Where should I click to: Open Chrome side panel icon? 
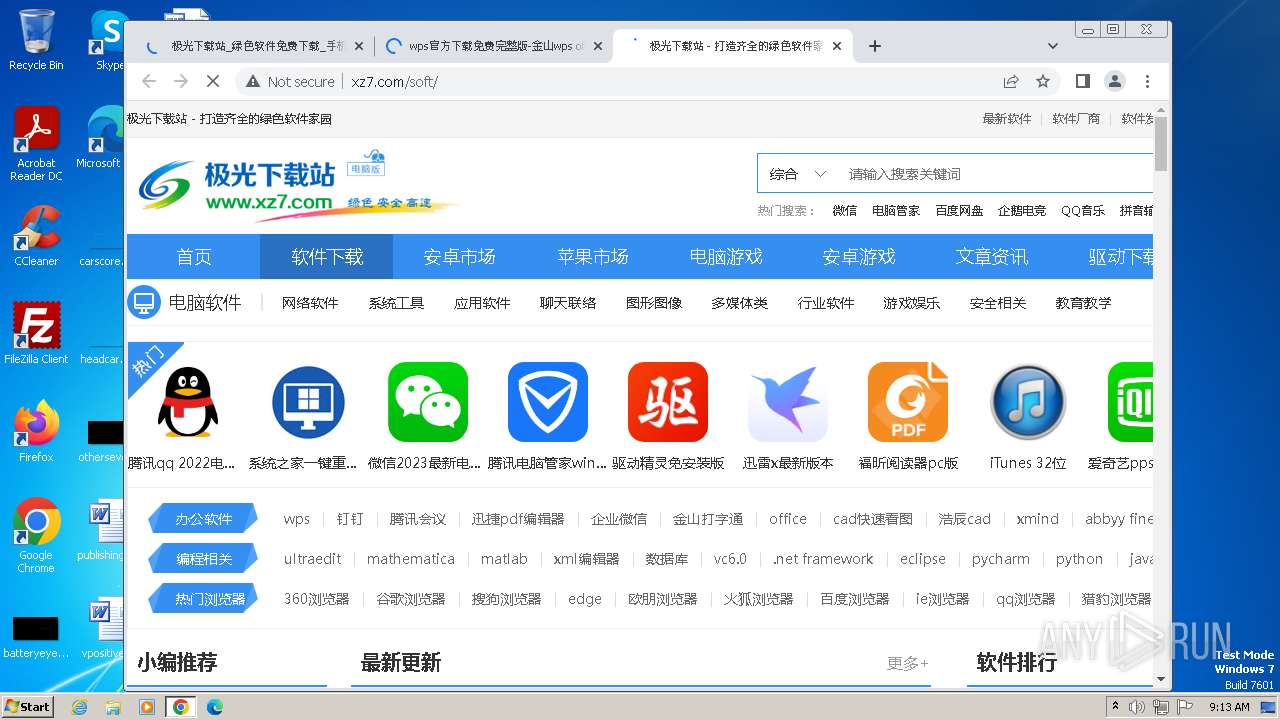pos(1082,81)
